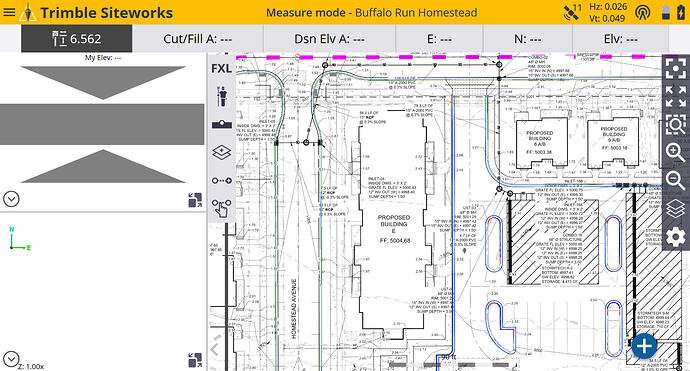Image resolution: width=690 pixels, height=371 pixels.
Task: Select the Dsn Elv A info field
Action: [329, 39]
